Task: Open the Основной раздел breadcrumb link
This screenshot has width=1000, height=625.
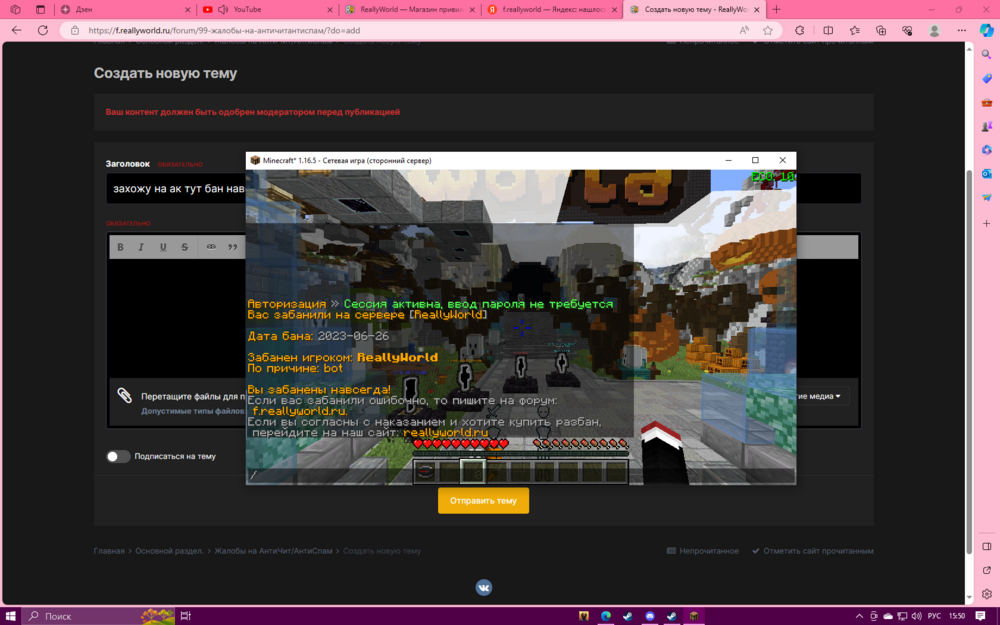Action: (169, 551)
